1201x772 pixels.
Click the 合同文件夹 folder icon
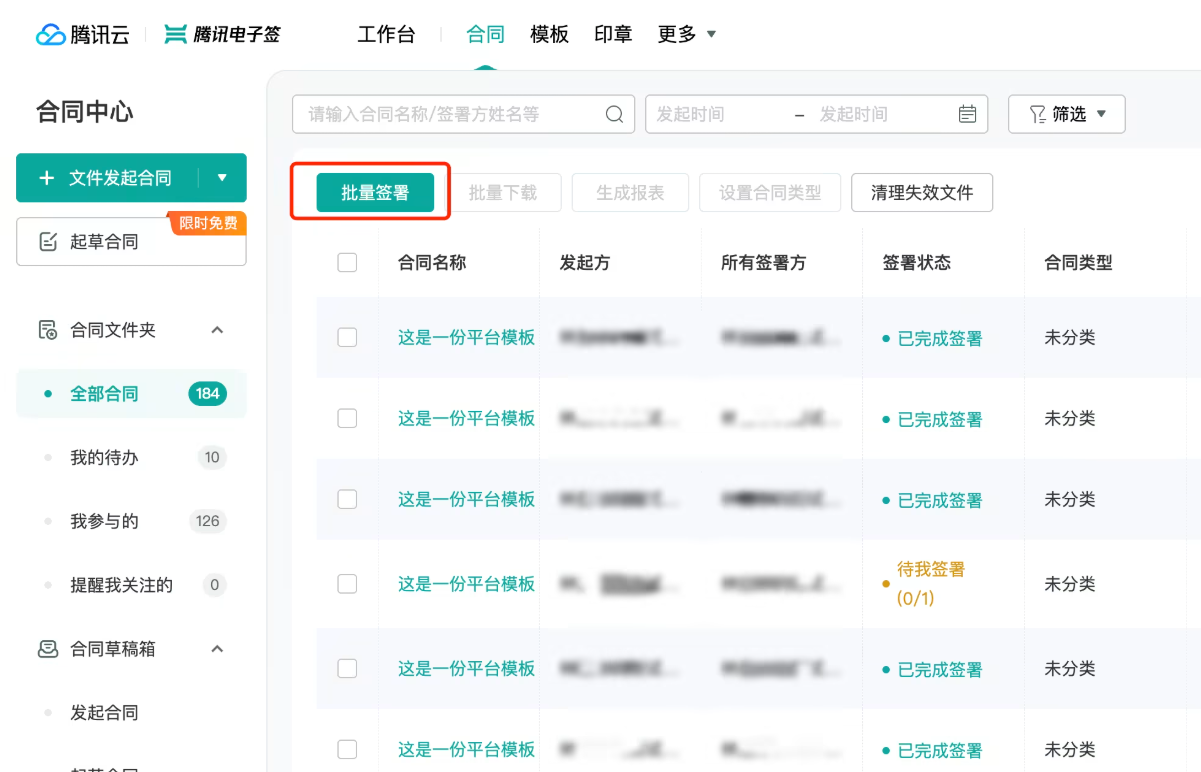47,330
